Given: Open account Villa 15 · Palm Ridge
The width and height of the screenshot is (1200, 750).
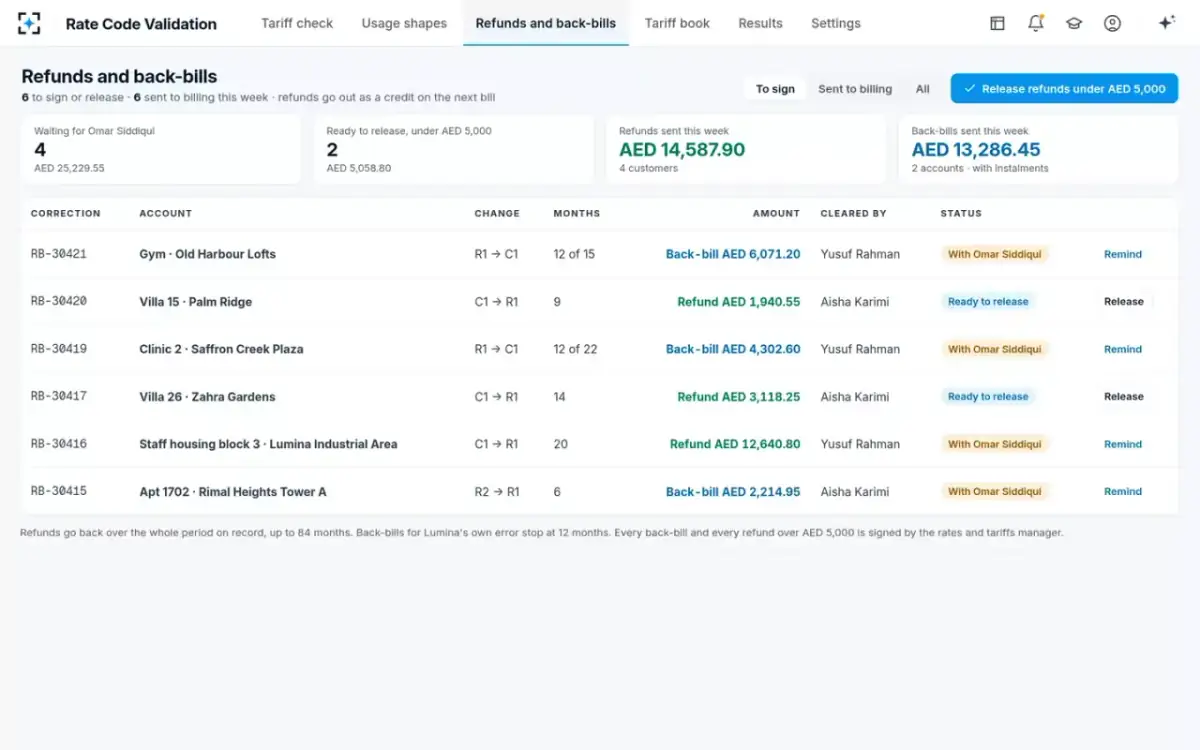Looking at the screenshot, I should [x=195, y=302].
